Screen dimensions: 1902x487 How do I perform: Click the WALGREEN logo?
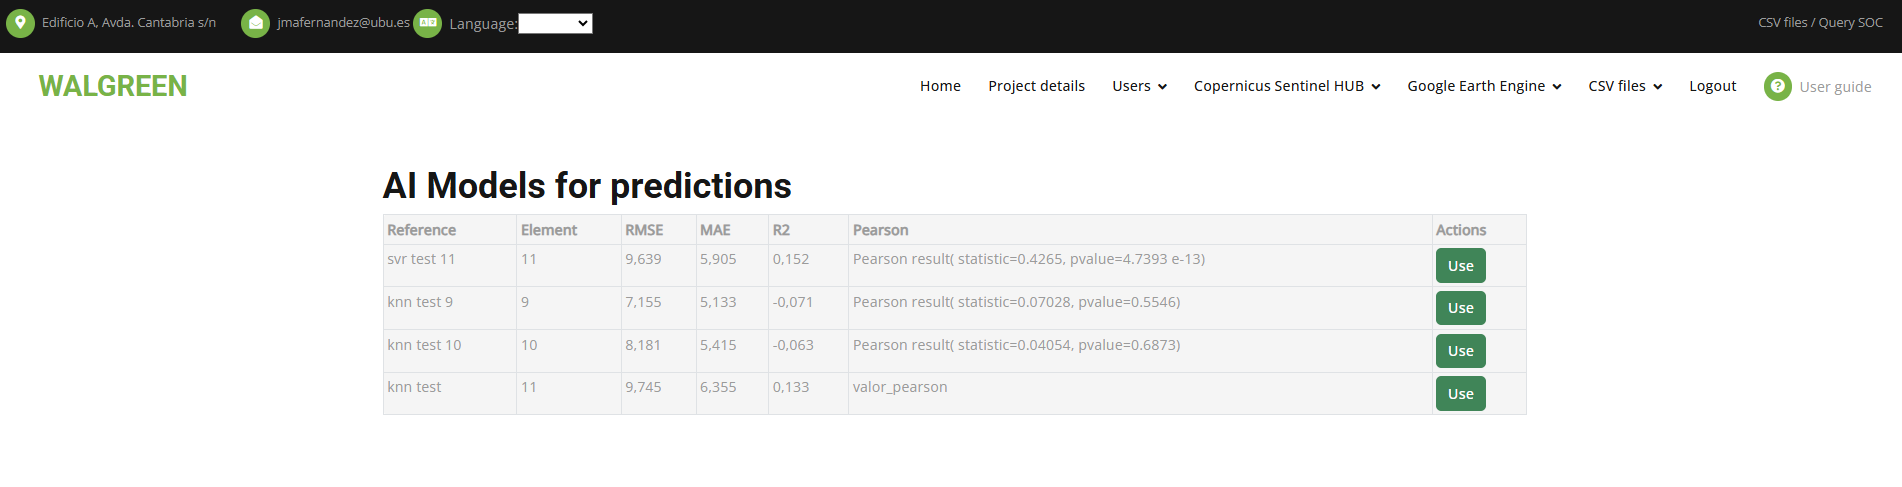point(113,86)
